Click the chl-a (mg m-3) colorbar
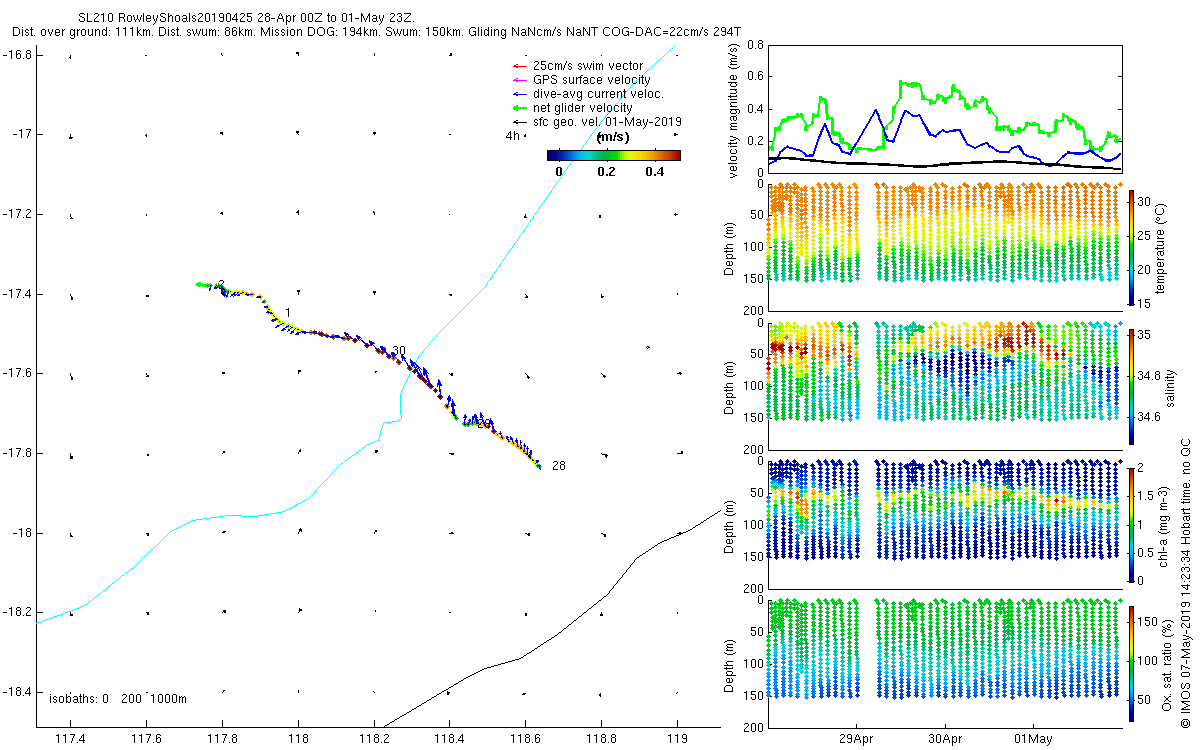 [x=1132, y=524]
